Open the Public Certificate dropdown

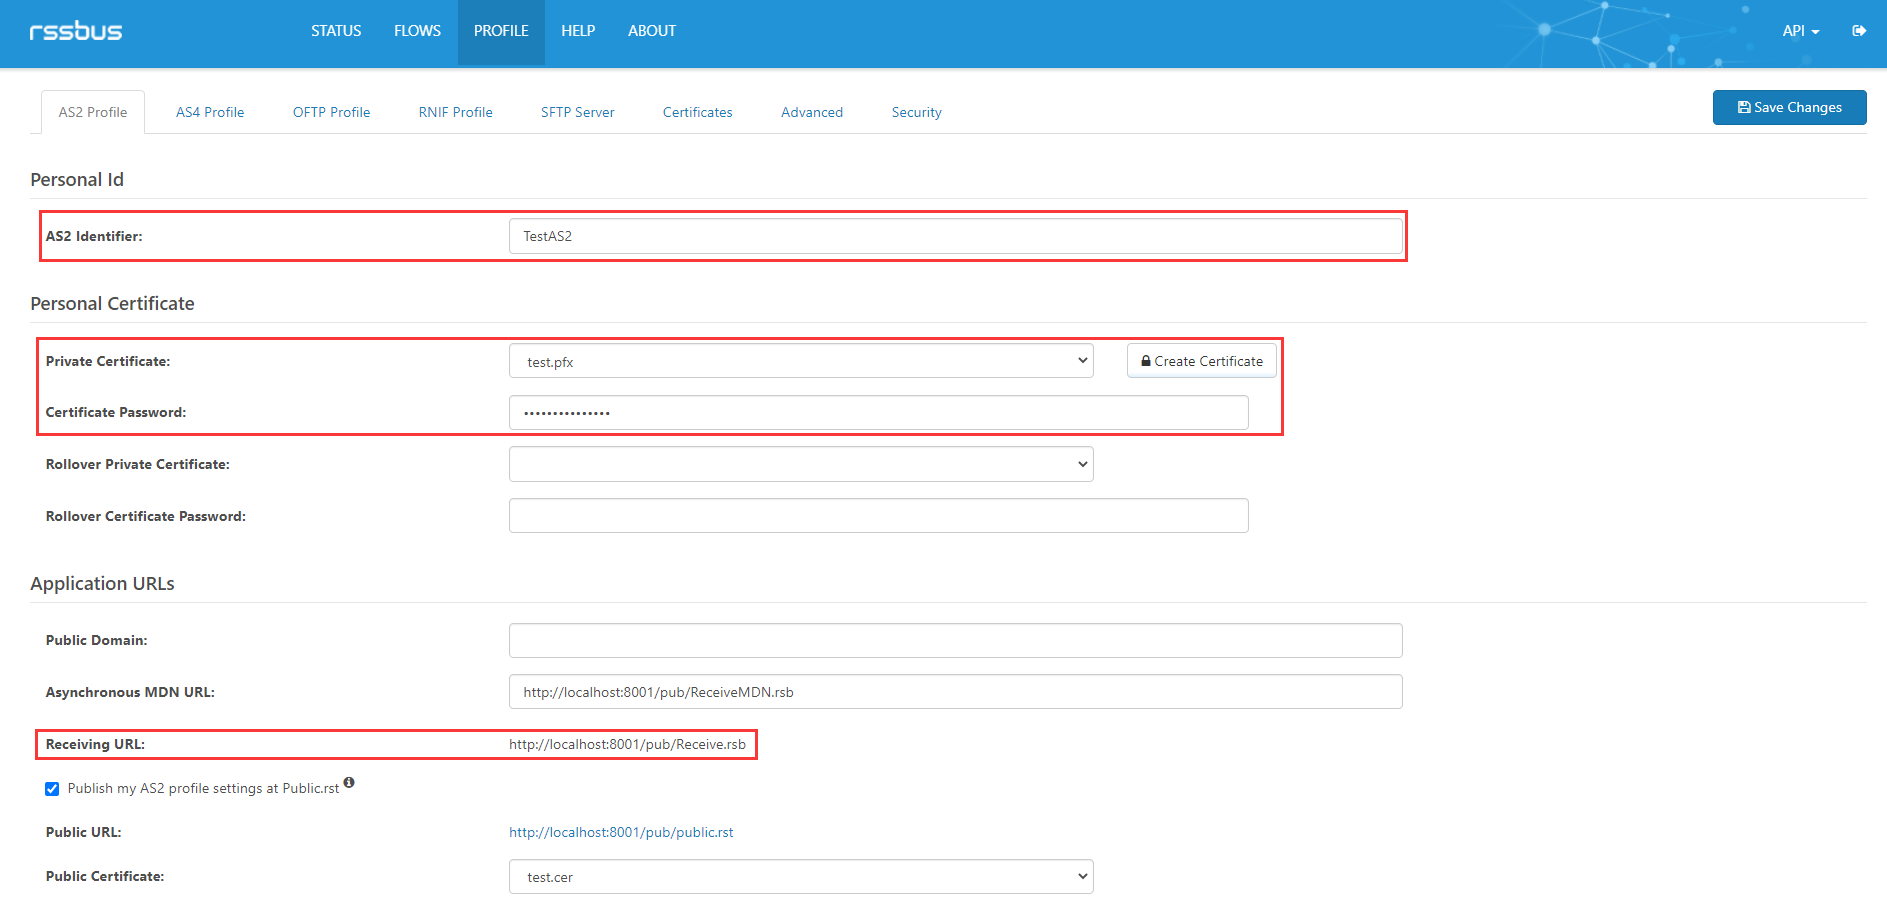point(800,877)
